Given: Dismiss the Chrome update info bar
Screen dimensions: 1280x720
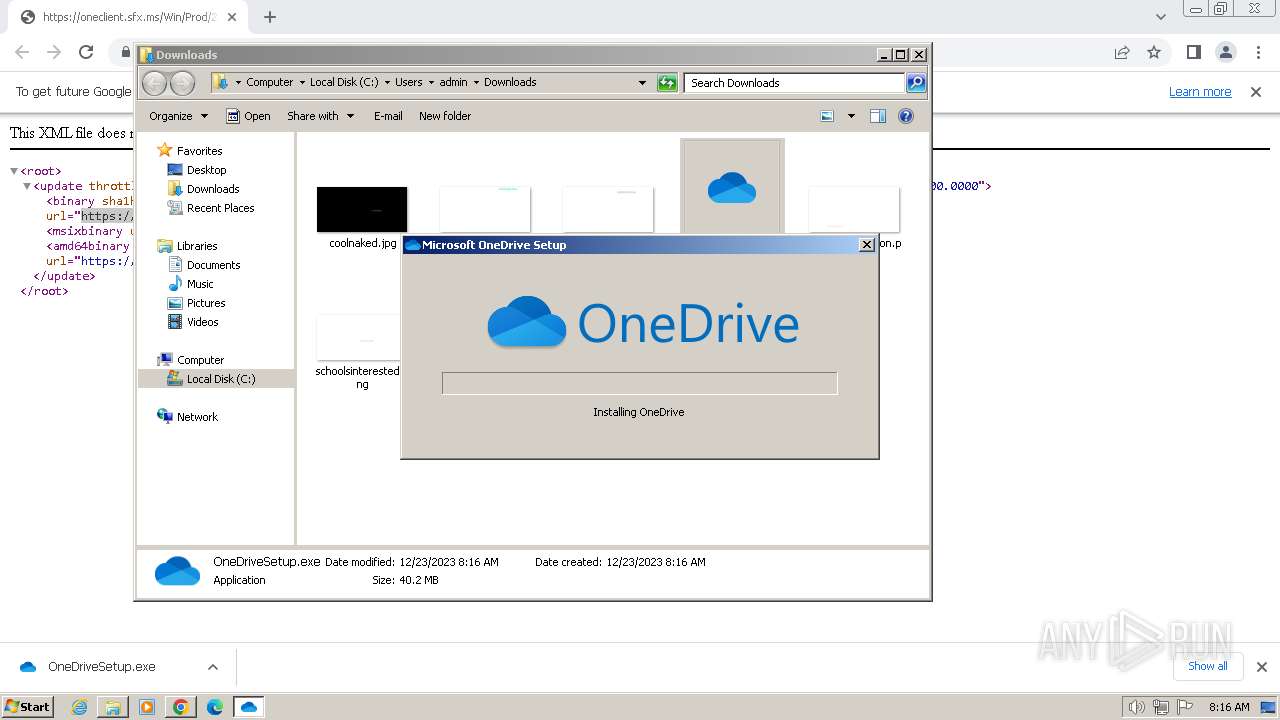Looking at the screenshot, I should coord(1256,92).
